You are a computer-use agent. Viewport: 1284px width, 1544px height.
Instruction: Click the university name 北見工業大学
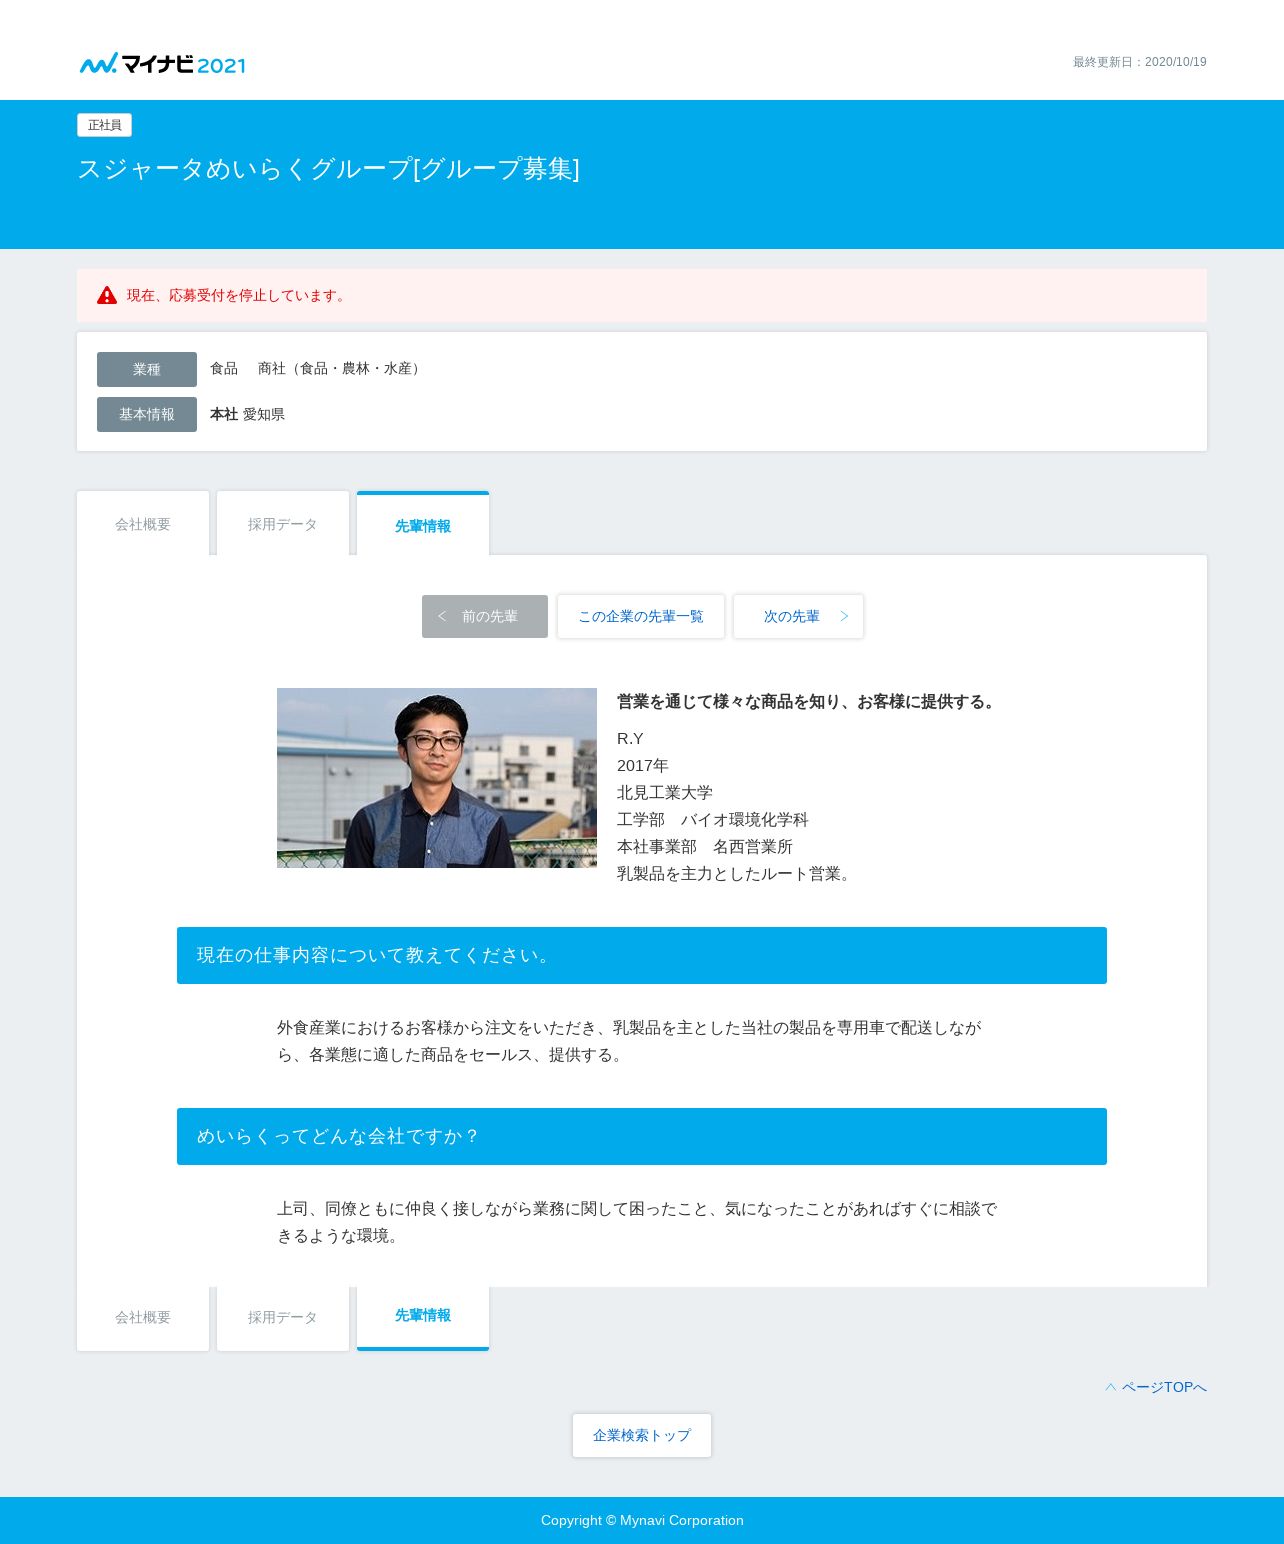pos(665,792)
